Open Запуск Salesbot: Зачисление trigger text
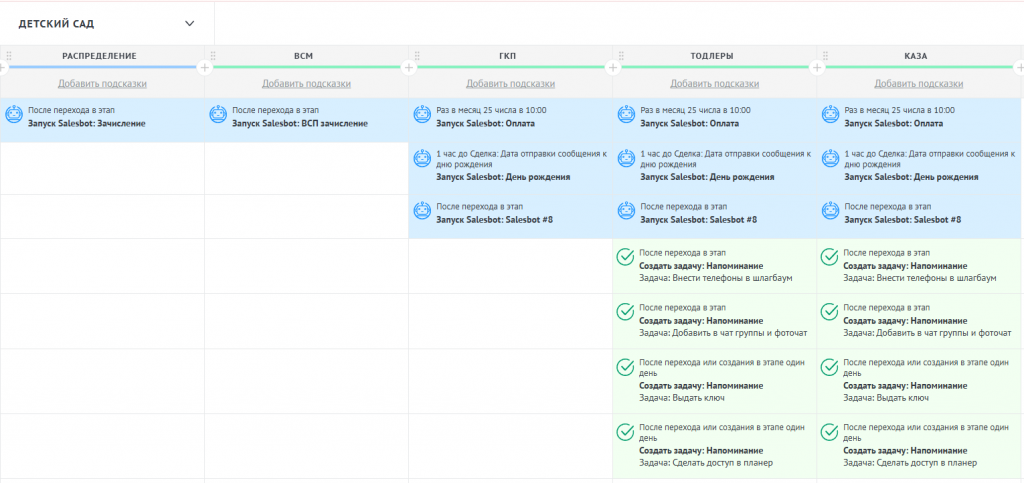 (x=87, y=123)
